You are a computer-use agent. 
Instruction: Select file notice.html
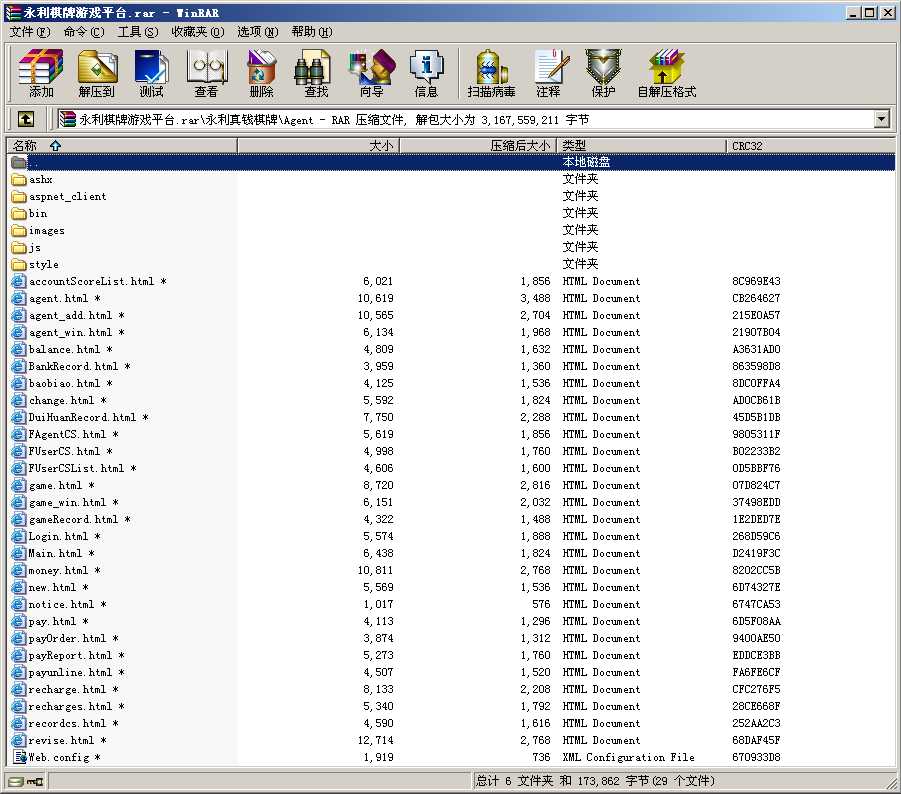pyautogui.click(x=61, y=604)
